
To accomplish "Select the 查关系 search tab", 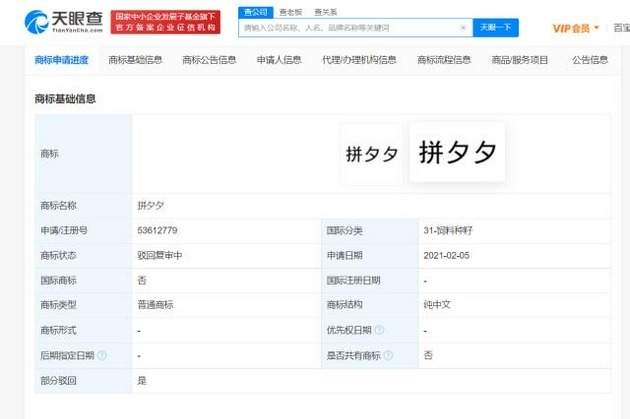I will tap(325, 12).
